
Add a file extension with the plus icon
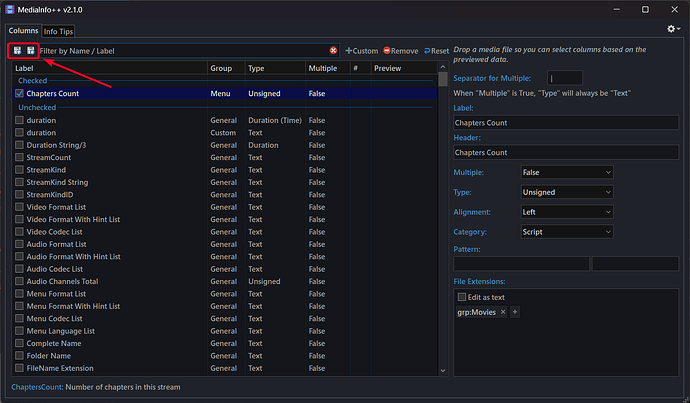pos(516,313)
